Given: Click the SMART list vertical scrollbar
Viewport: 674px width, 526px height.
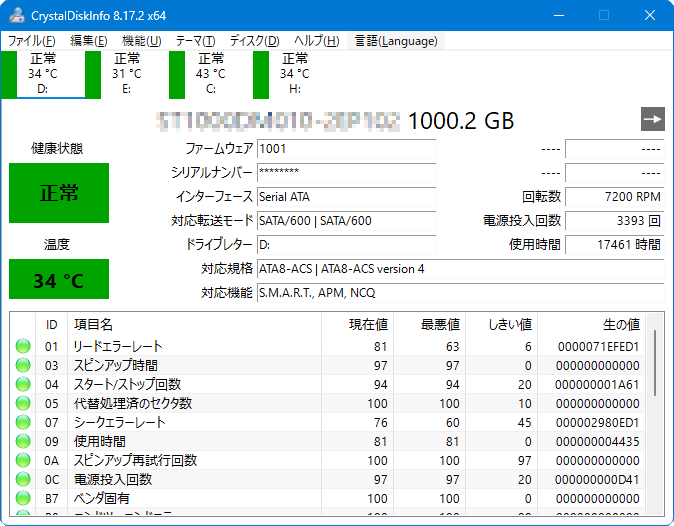Looking at the screenshot, I should [x=655, y=363].
